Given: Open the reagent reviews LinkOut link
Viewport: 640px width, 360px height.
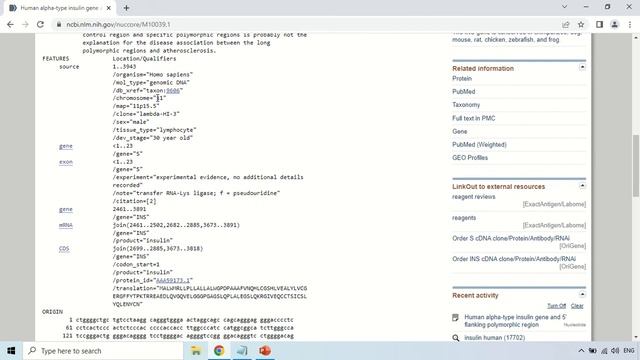Looking at the screenshot, I should point(473,197).
